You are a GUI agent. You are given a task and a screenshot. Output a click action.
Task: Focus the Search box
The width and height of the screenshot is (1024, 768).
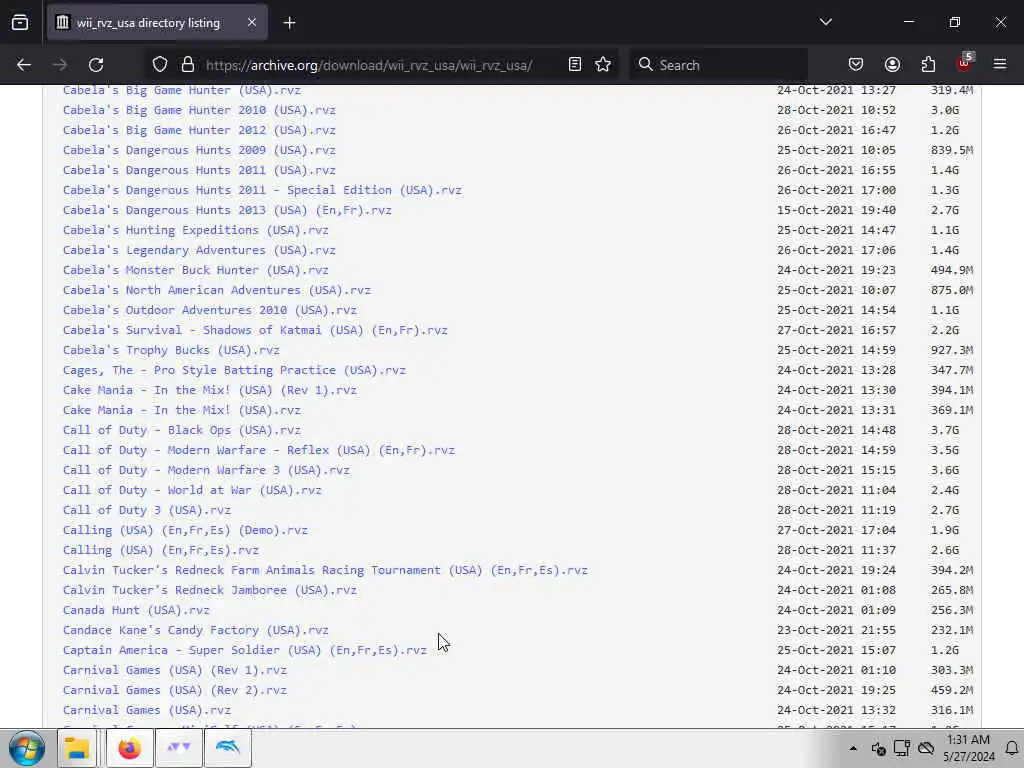[719, 65]
